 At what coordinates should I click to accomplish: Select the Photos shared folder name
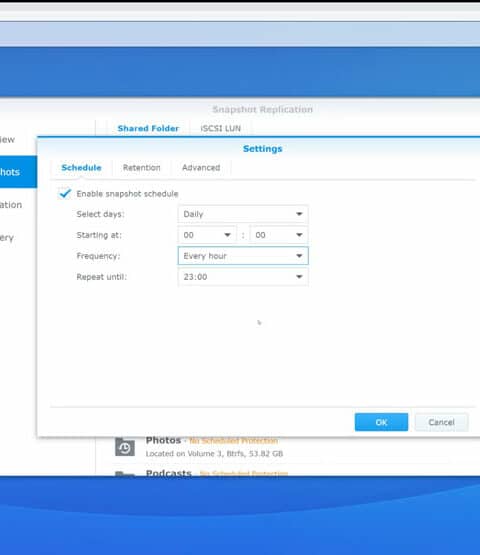click(163, 440)
